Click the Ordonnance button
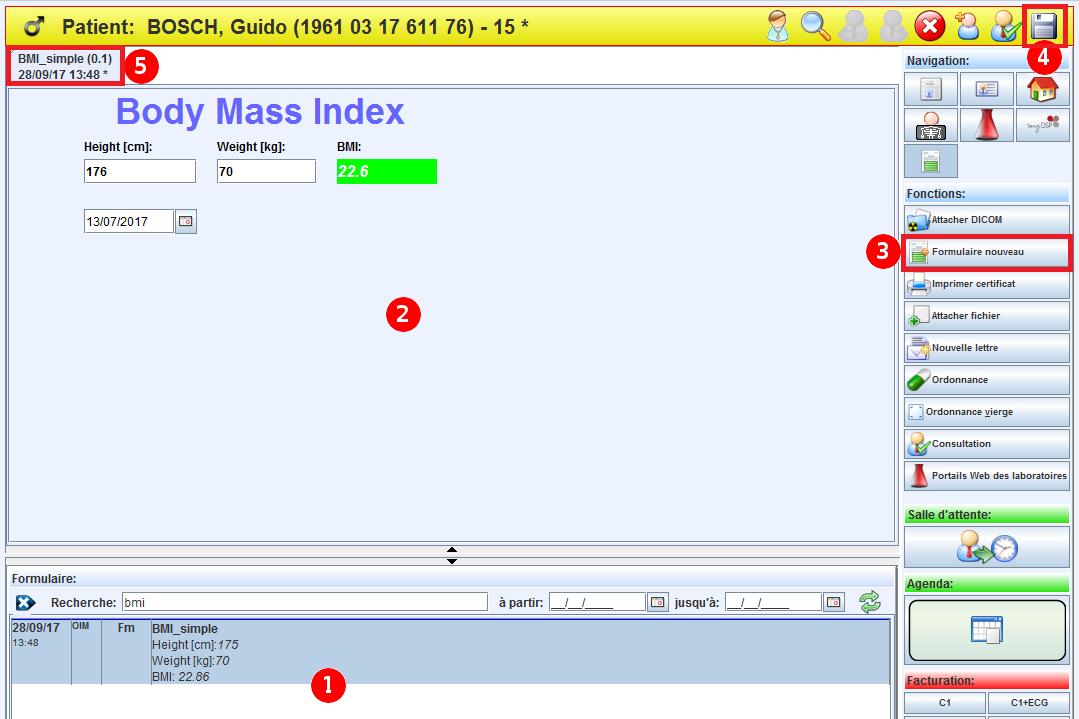 [986, 380]
